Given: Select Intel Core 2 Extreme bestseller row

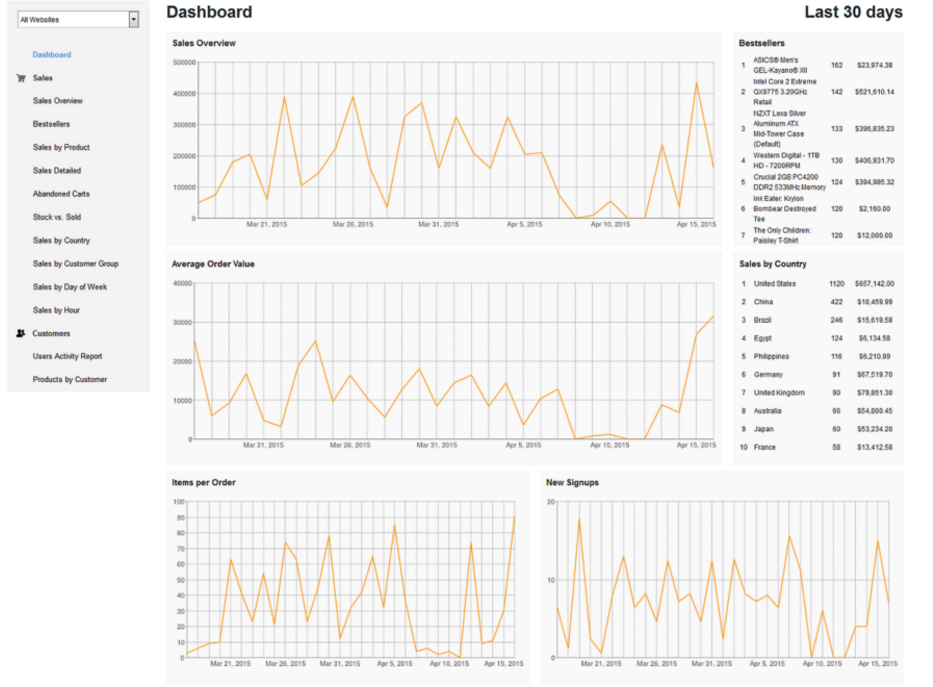Looking at the screenshot, I should click(818, 92).
